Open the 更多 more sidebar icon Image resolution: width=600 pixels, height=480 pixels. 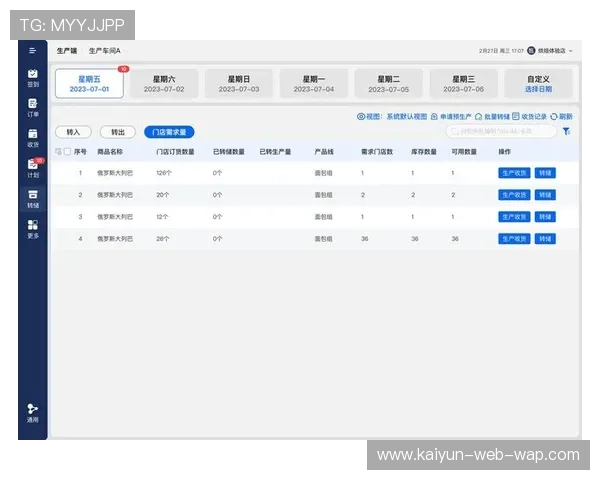(x=33, y=229)
